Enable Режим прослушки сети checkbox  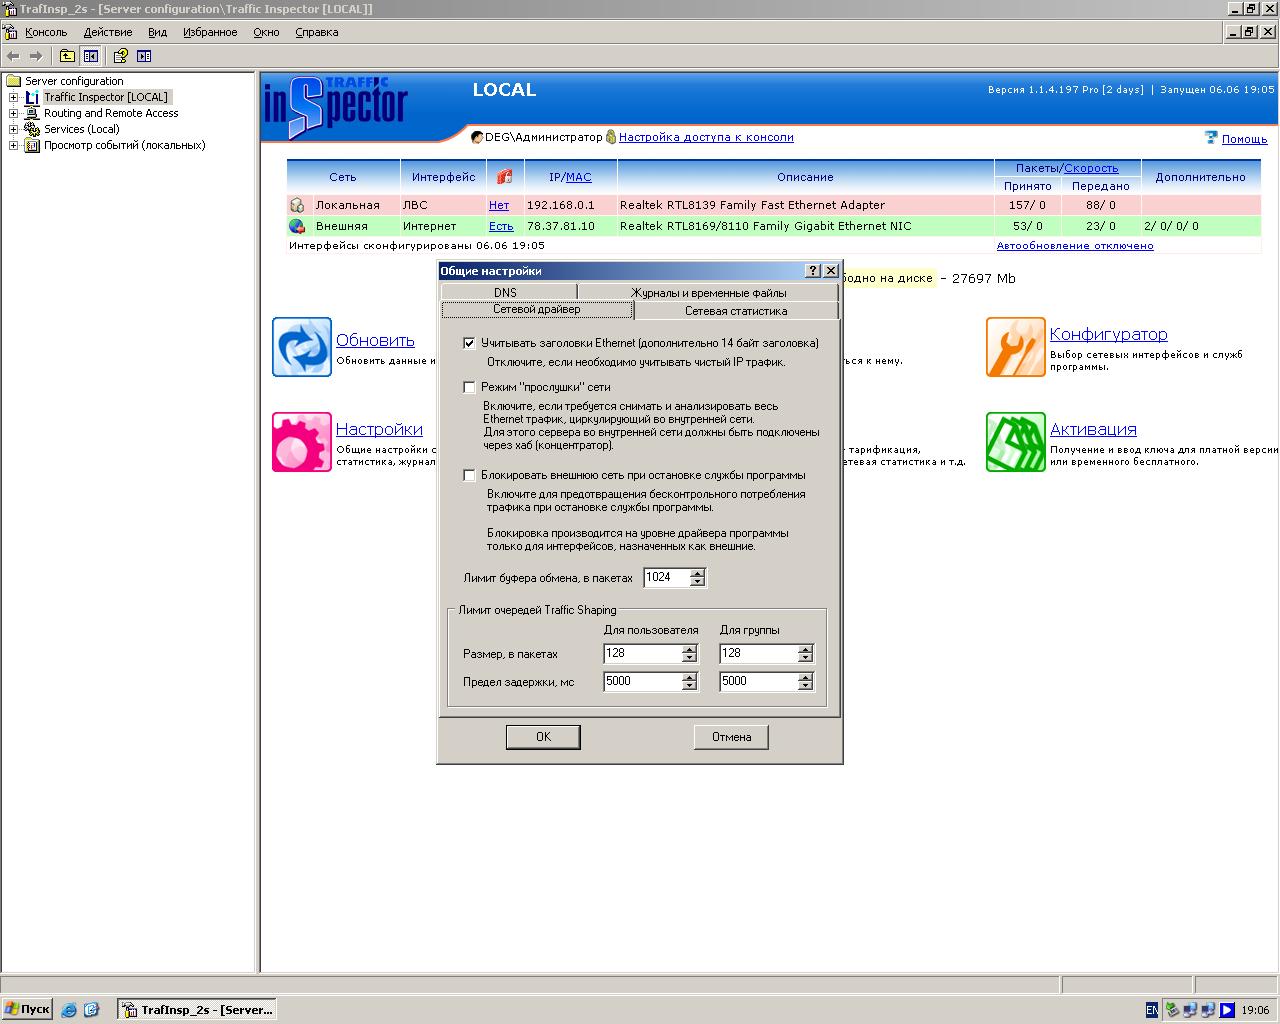click(x=469, y=387)
